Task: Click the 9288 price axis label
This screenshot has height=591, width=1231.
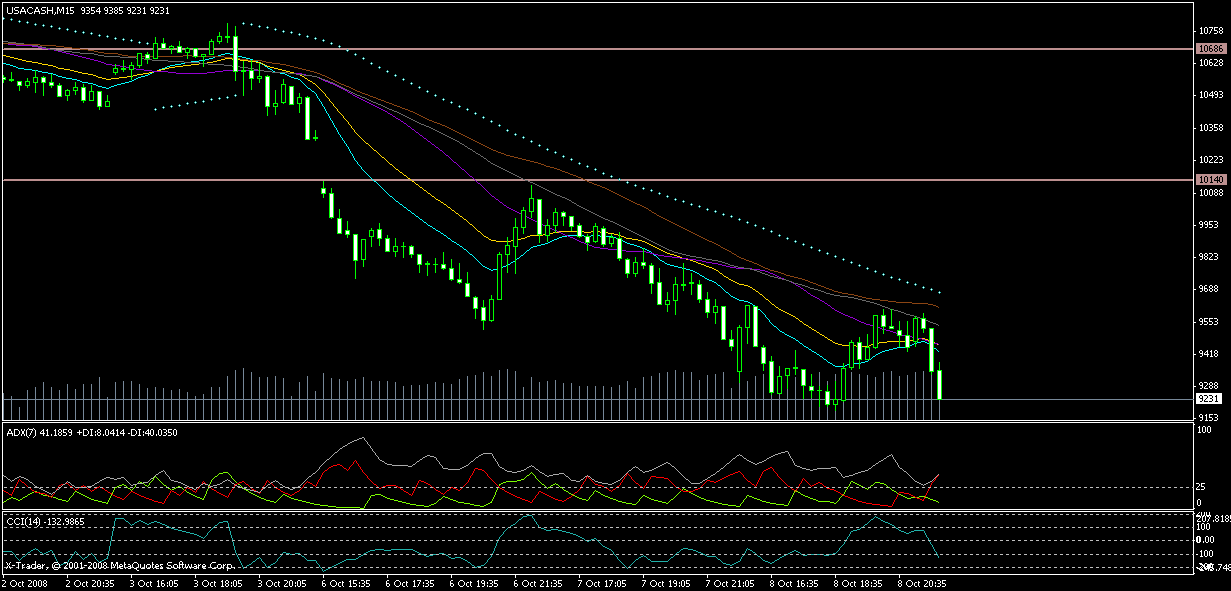Action: 1209,386
